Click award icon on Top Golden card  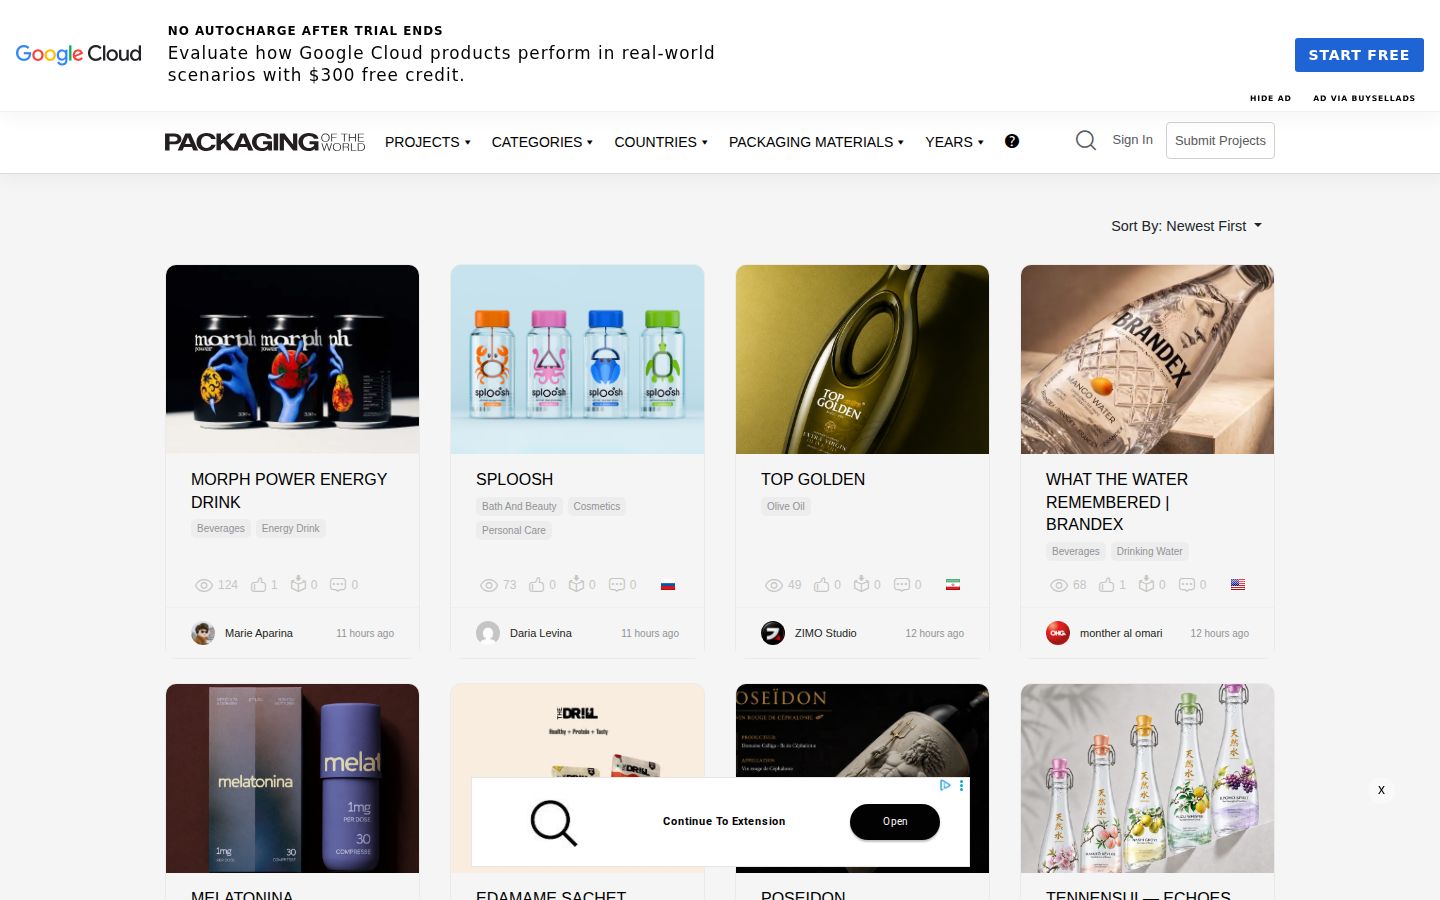click(x=861, y=584)
